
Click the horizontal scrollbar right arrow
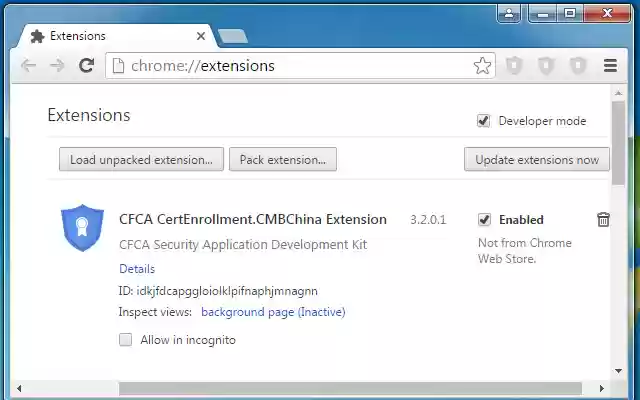602,388
